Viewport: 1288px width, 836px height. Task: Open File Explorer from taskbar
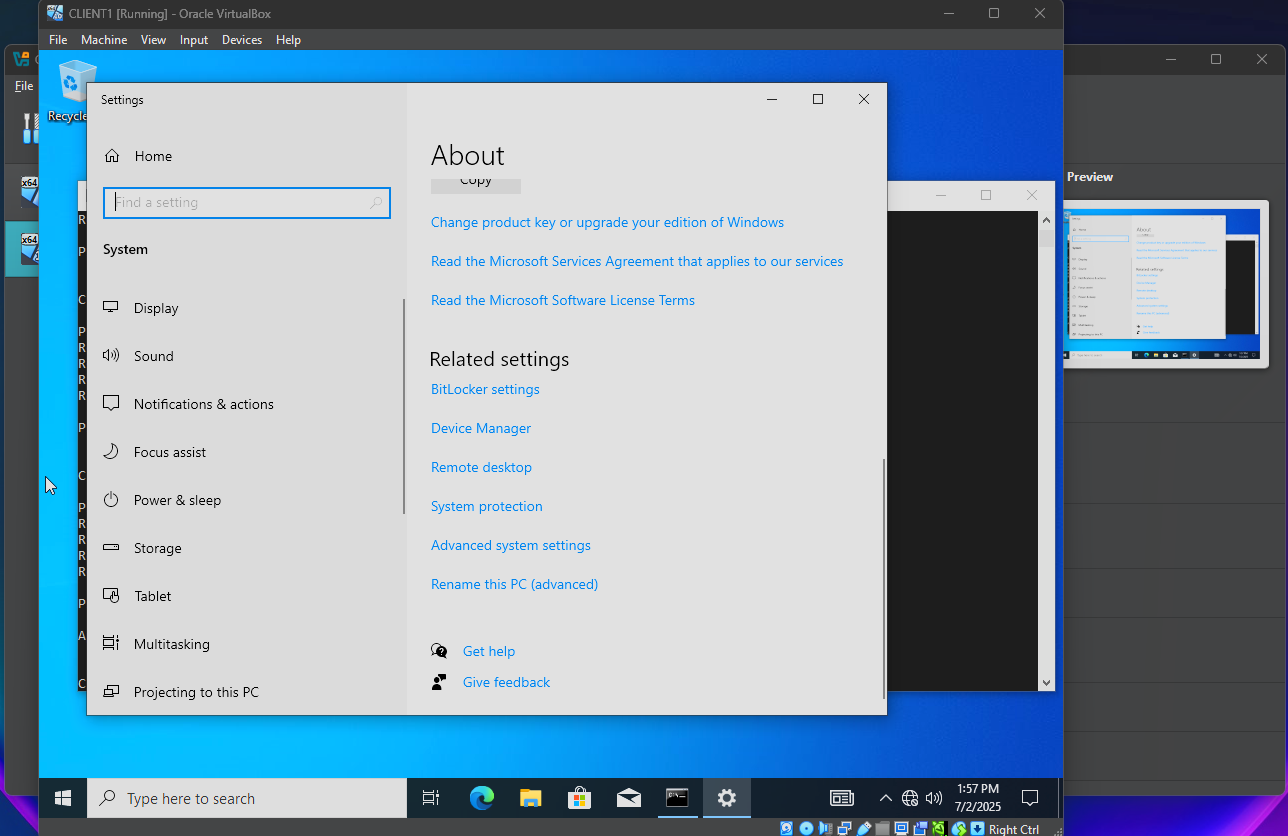click(x=531, y=798)
